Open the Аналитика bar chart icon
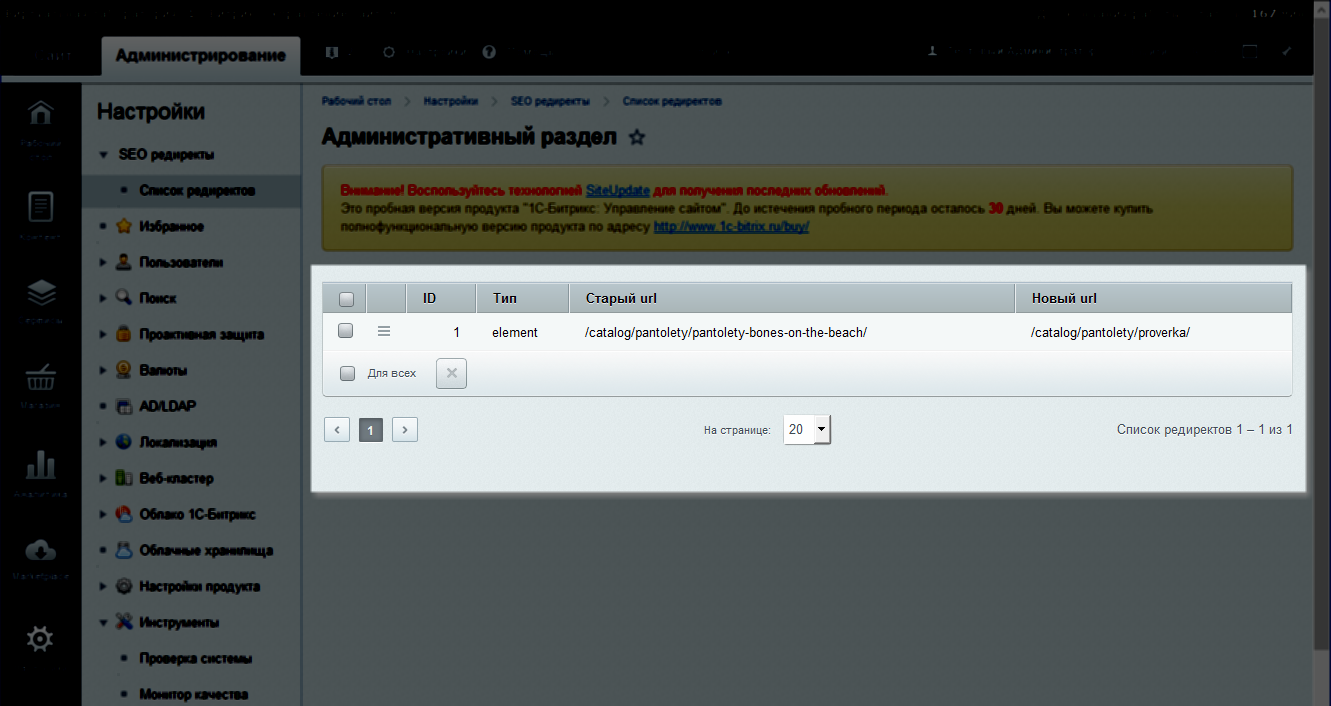Image resolution: width=1331 pixels, height=706 pixels. (40, 463)
